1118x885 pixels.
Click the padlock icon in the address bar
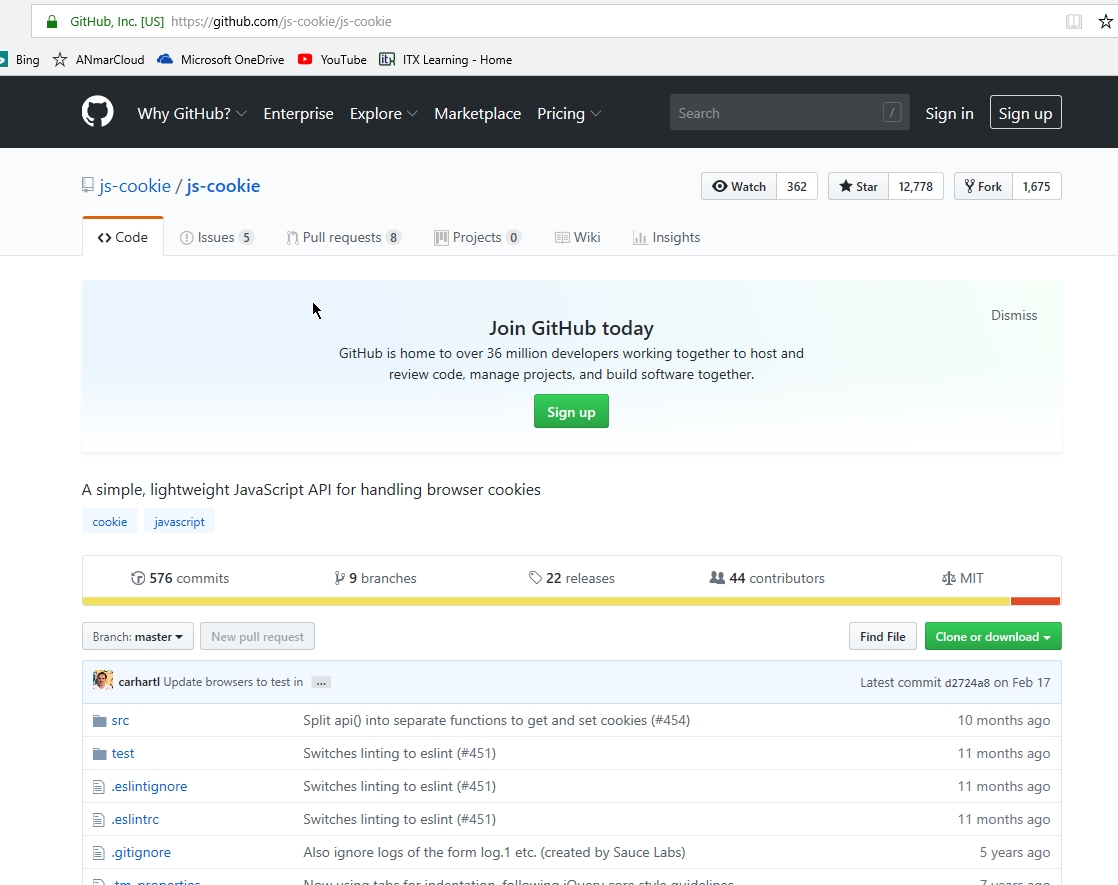(x=51, y=20)
